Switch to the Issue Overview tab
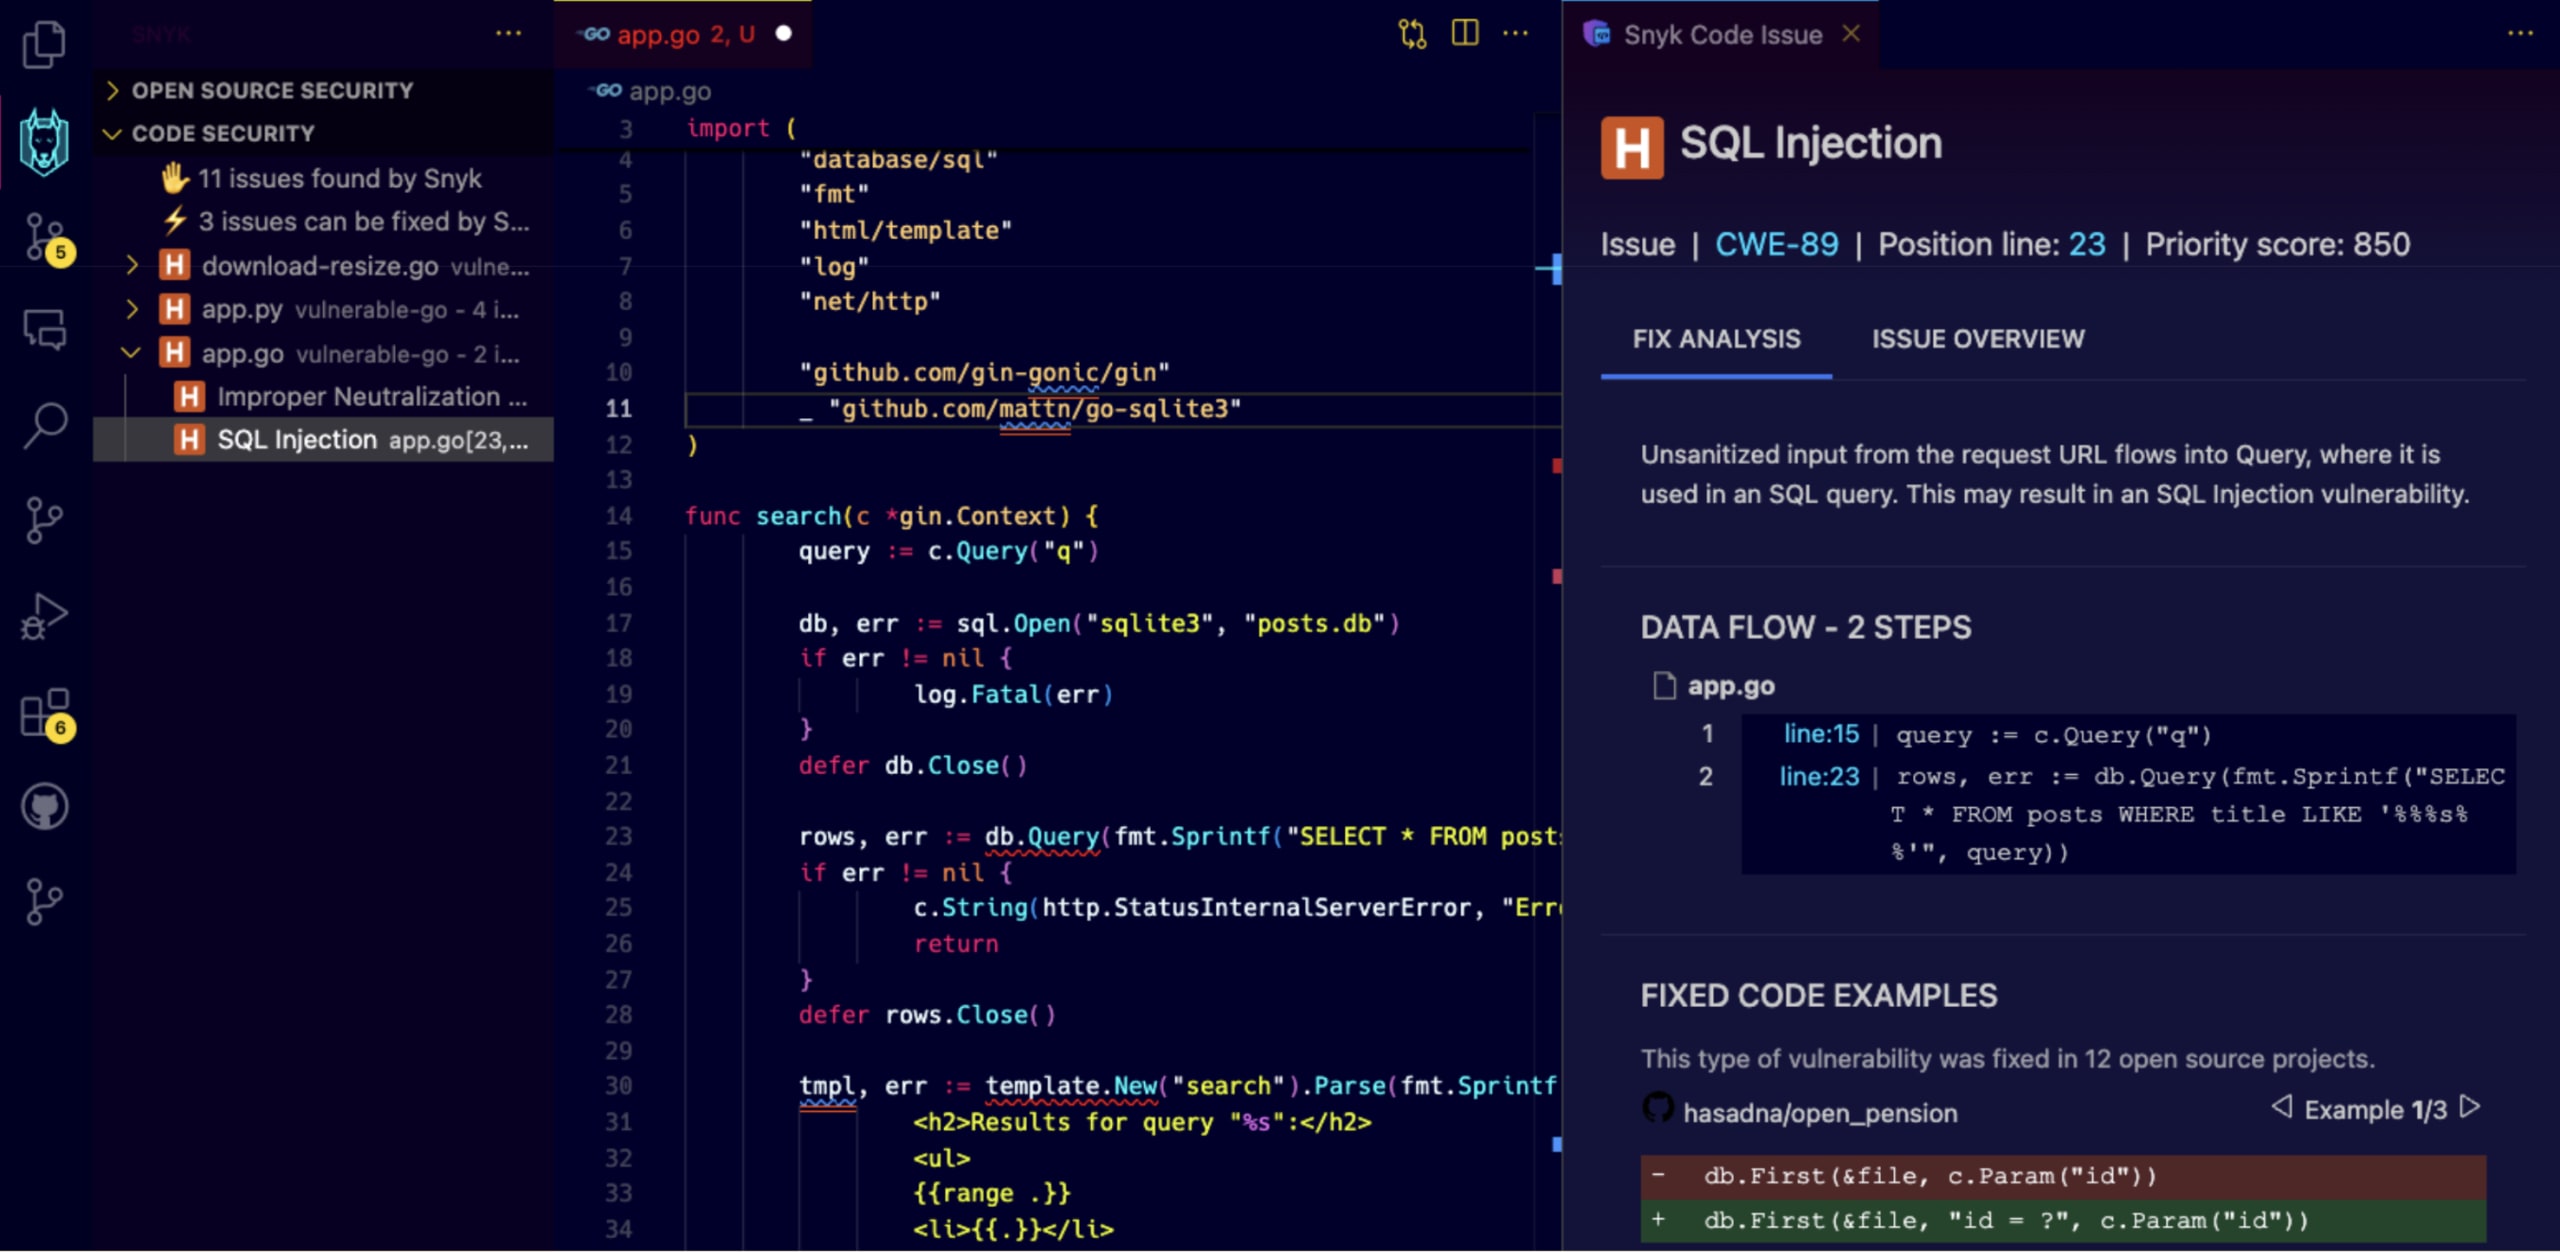 pyautogui.click(x=1978, y=339)
